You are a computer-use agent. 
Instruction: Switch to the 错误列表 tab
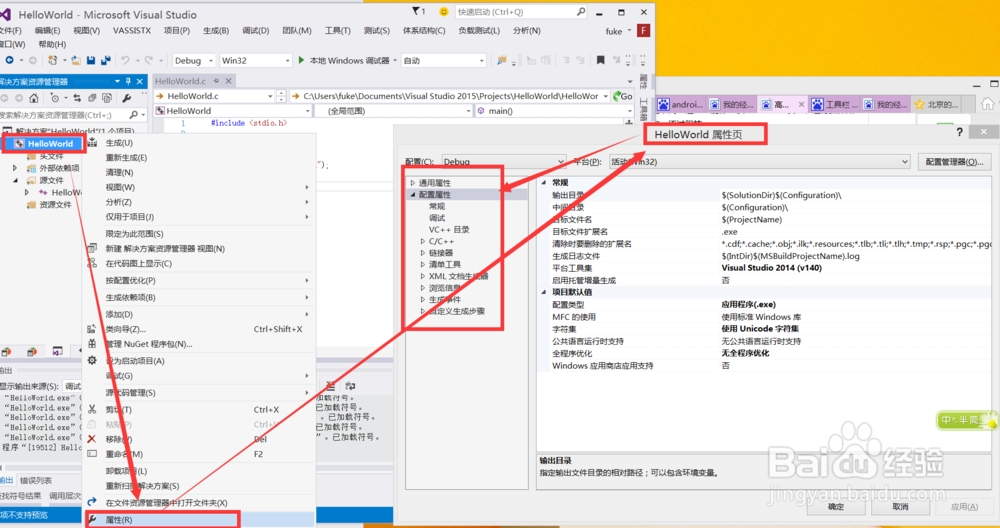(36, 480)
